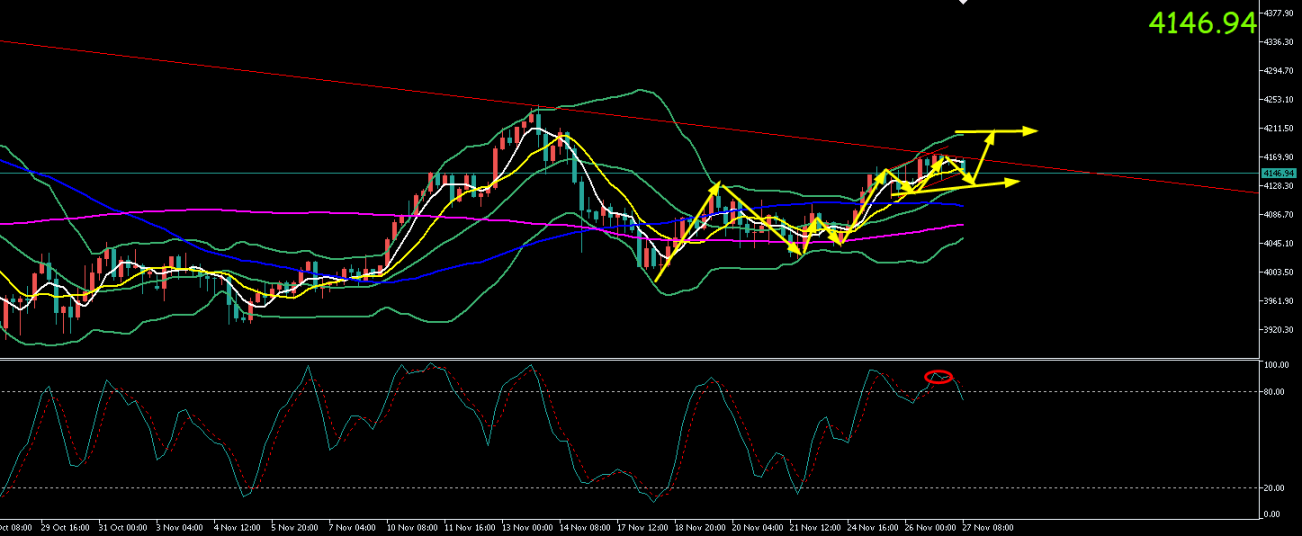Viewport: 1302px width, 536px height.
Task: Click the highlighted 4146.94 tag on price axis
Action: 1278,173
